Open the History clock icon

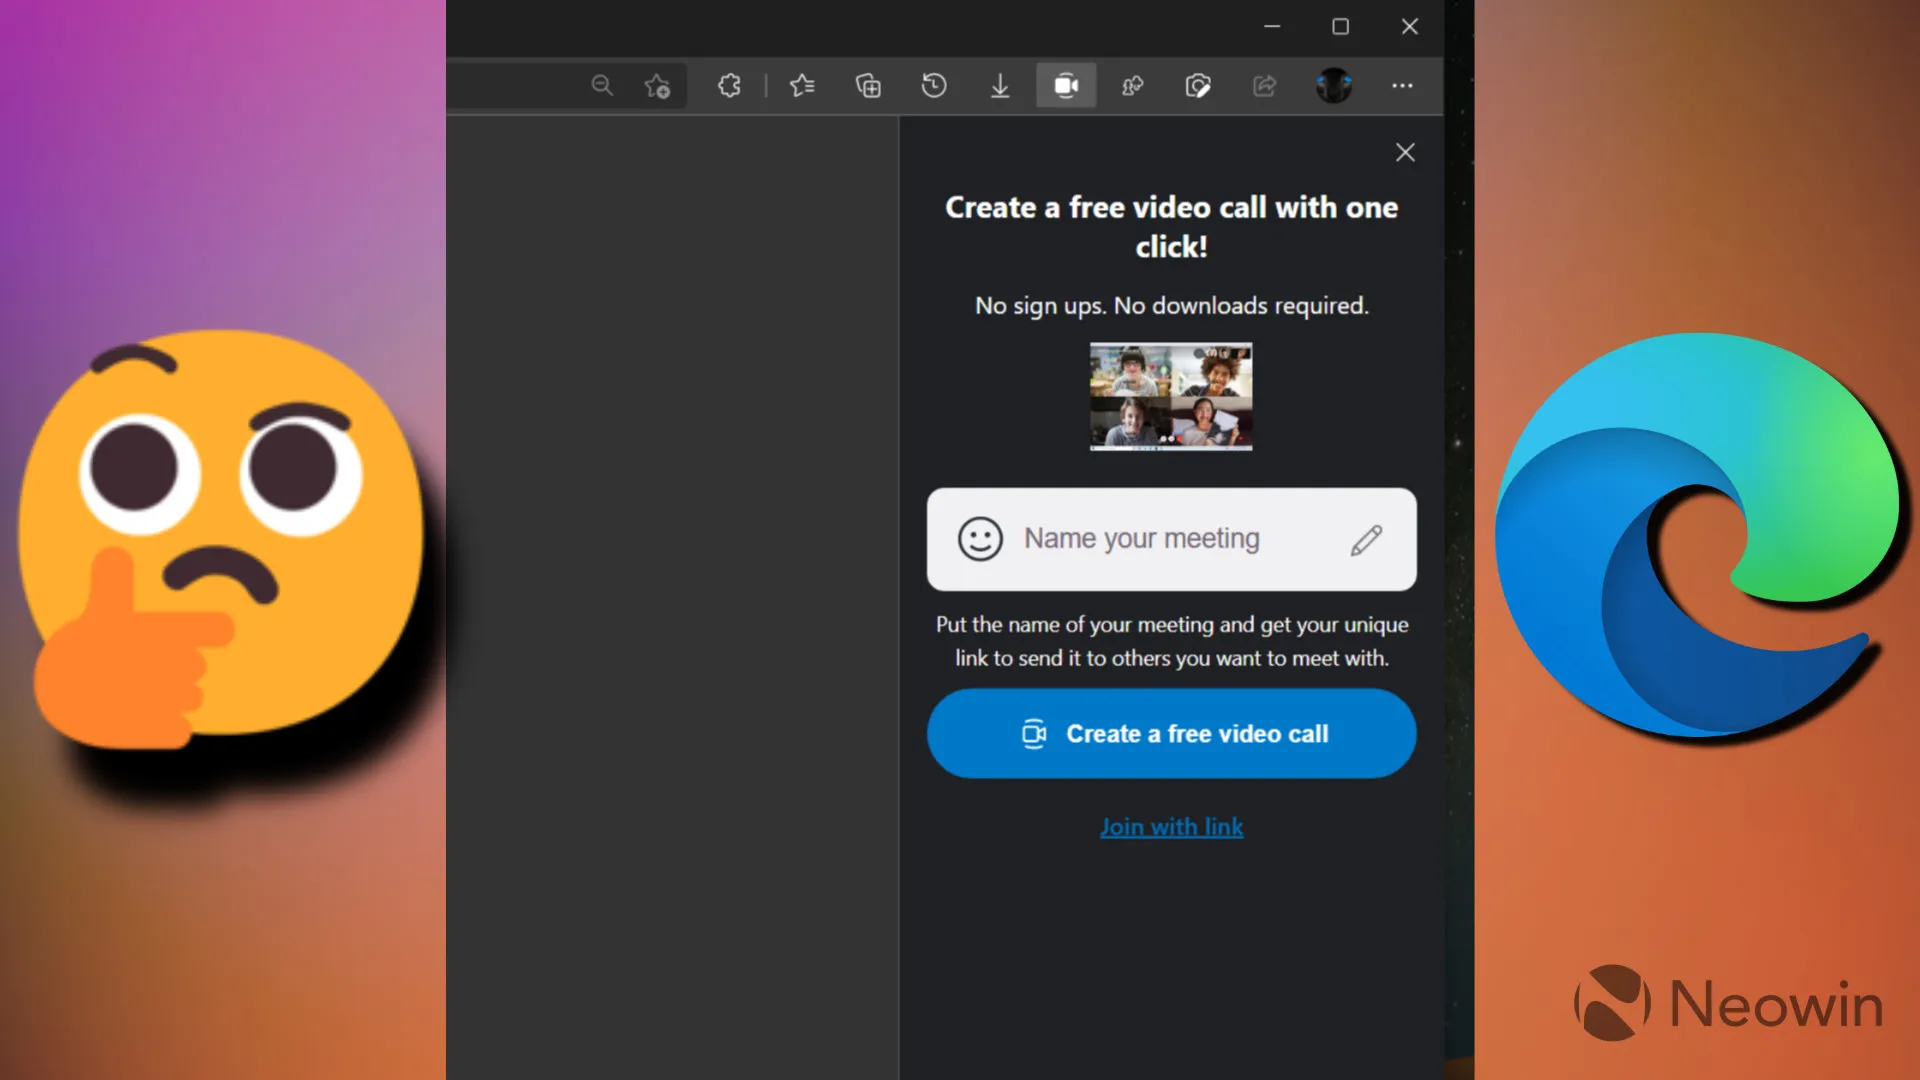click(x=934, y=85)
